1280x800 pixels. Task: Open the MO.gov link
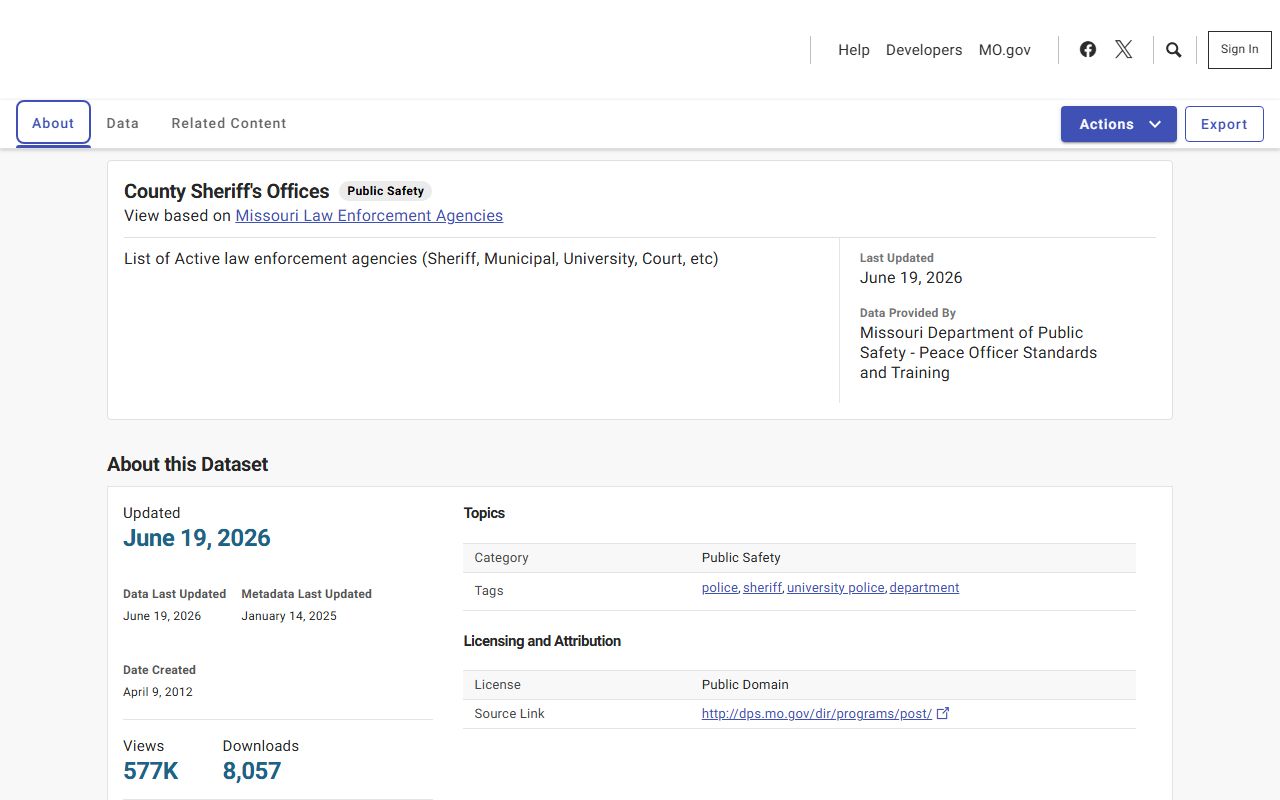pos(1005,50)
